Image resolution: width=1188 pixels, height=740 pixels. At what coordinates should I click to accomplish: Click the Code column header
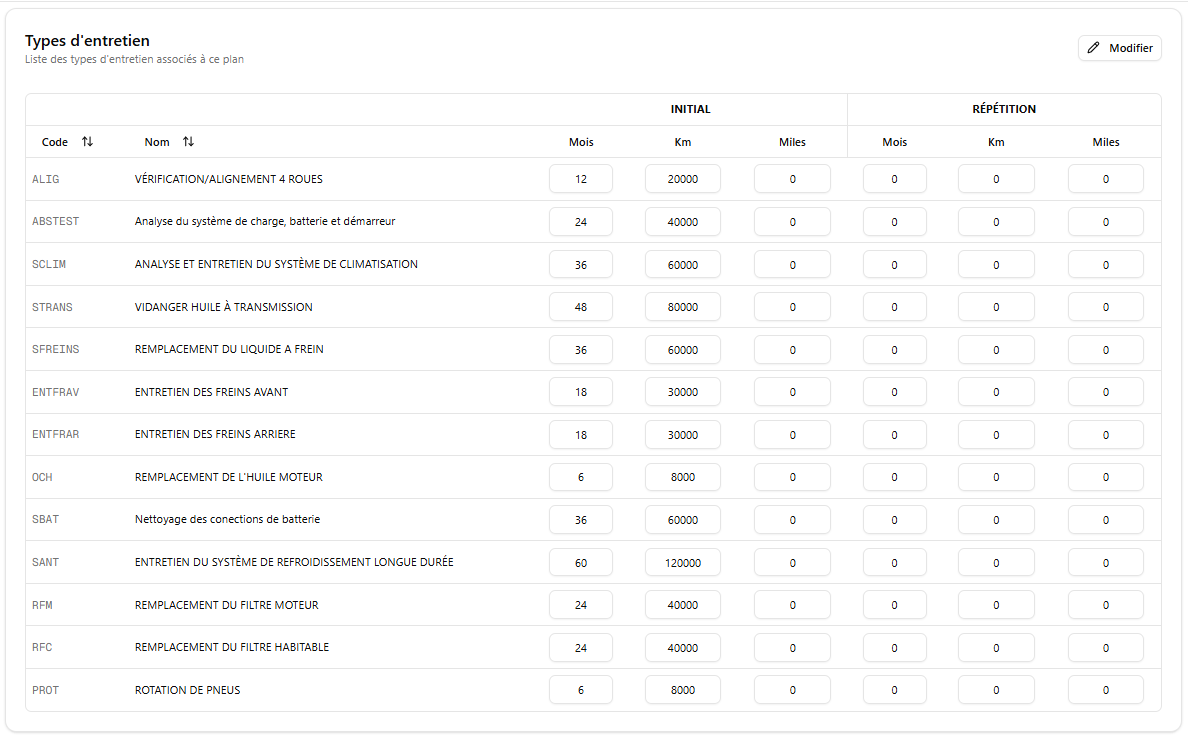[55, 142]
